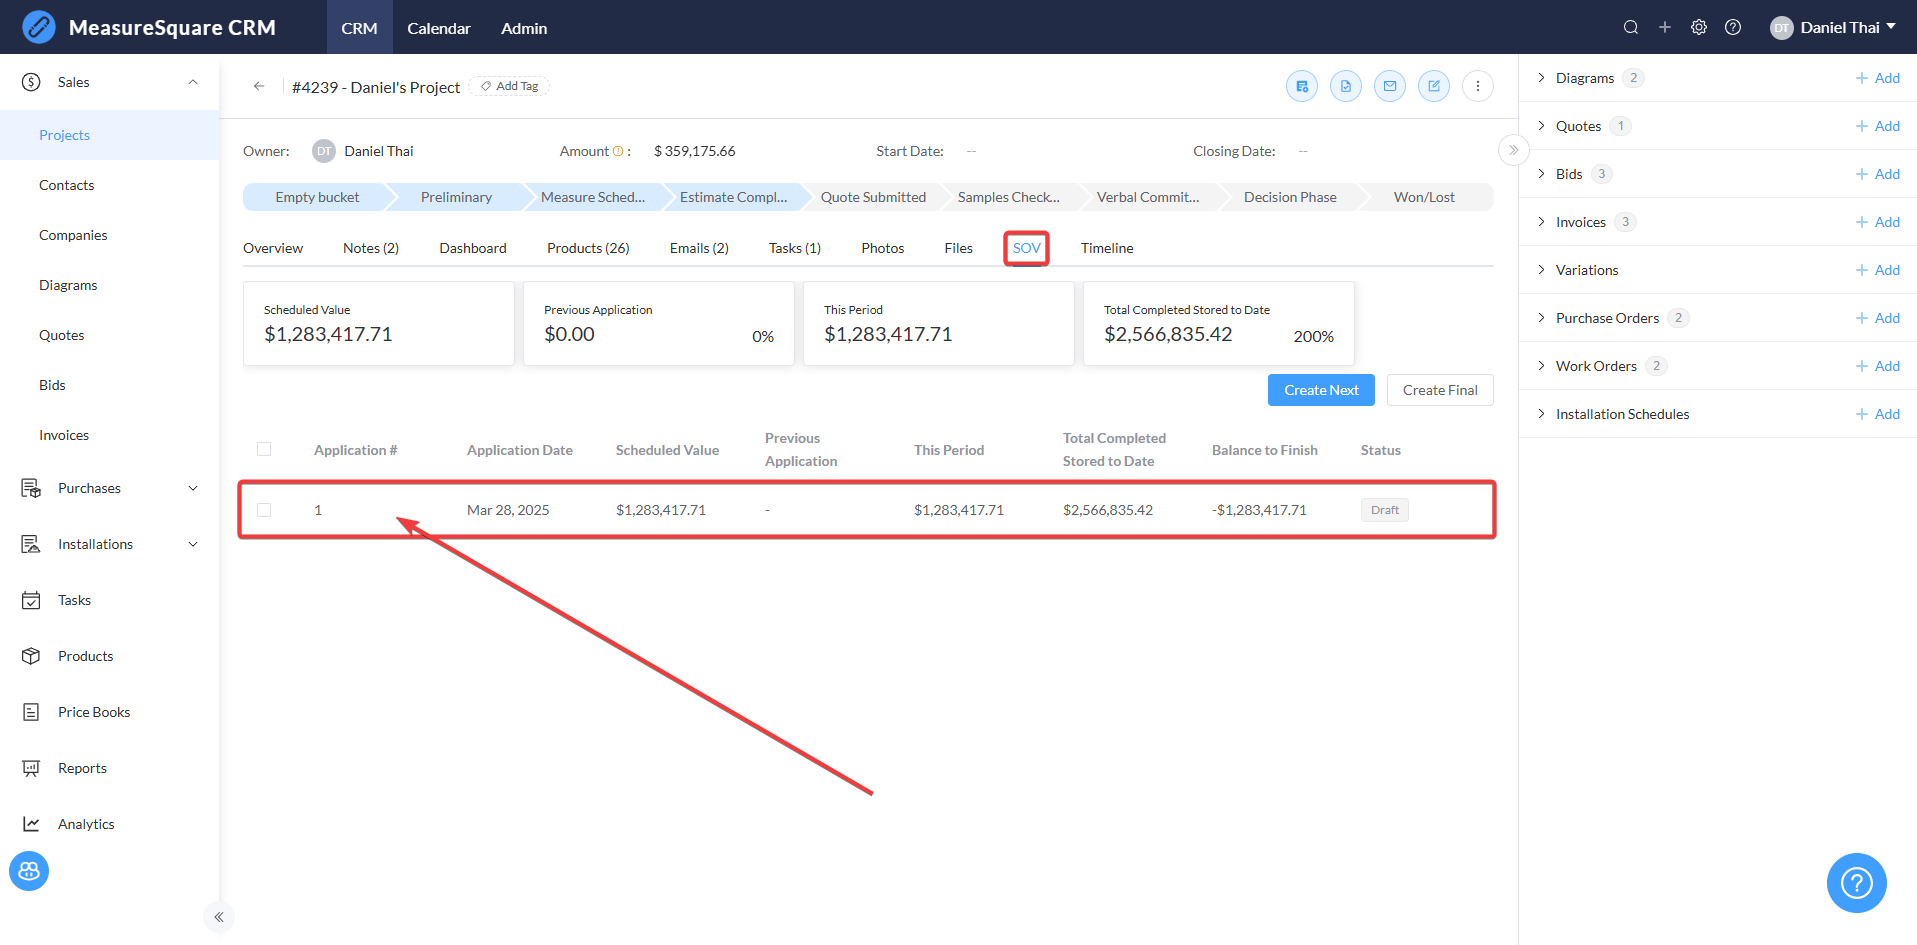Click the Create Next button
The width and height of the screenshot is (1917, 945).
(x=1321, y=390)
